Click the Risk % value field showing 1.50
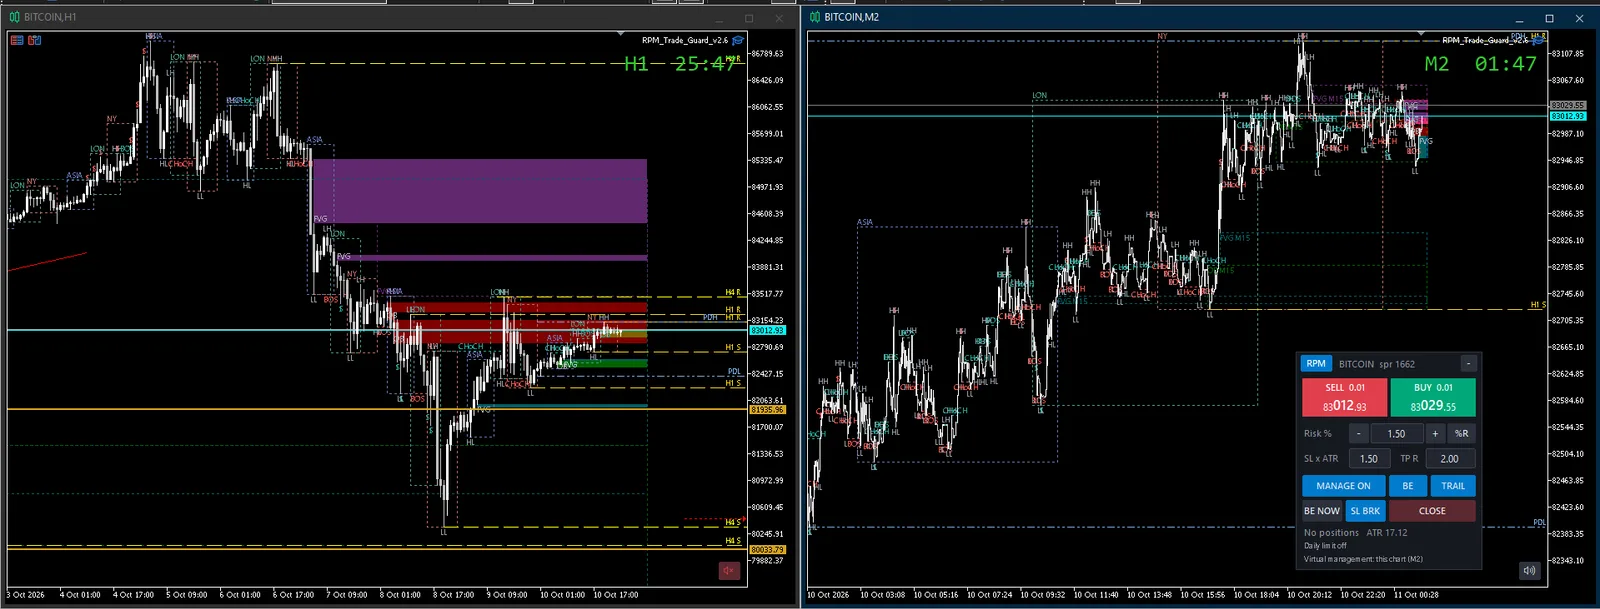1600x609 pixels. (x=1396, y=433)
